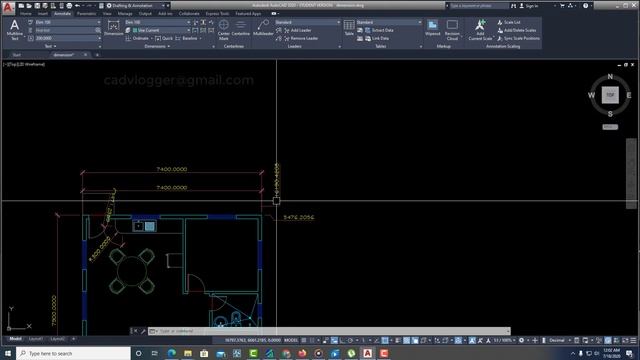Open the Start file tab
The image size is (640, 360).
(17, 55)
